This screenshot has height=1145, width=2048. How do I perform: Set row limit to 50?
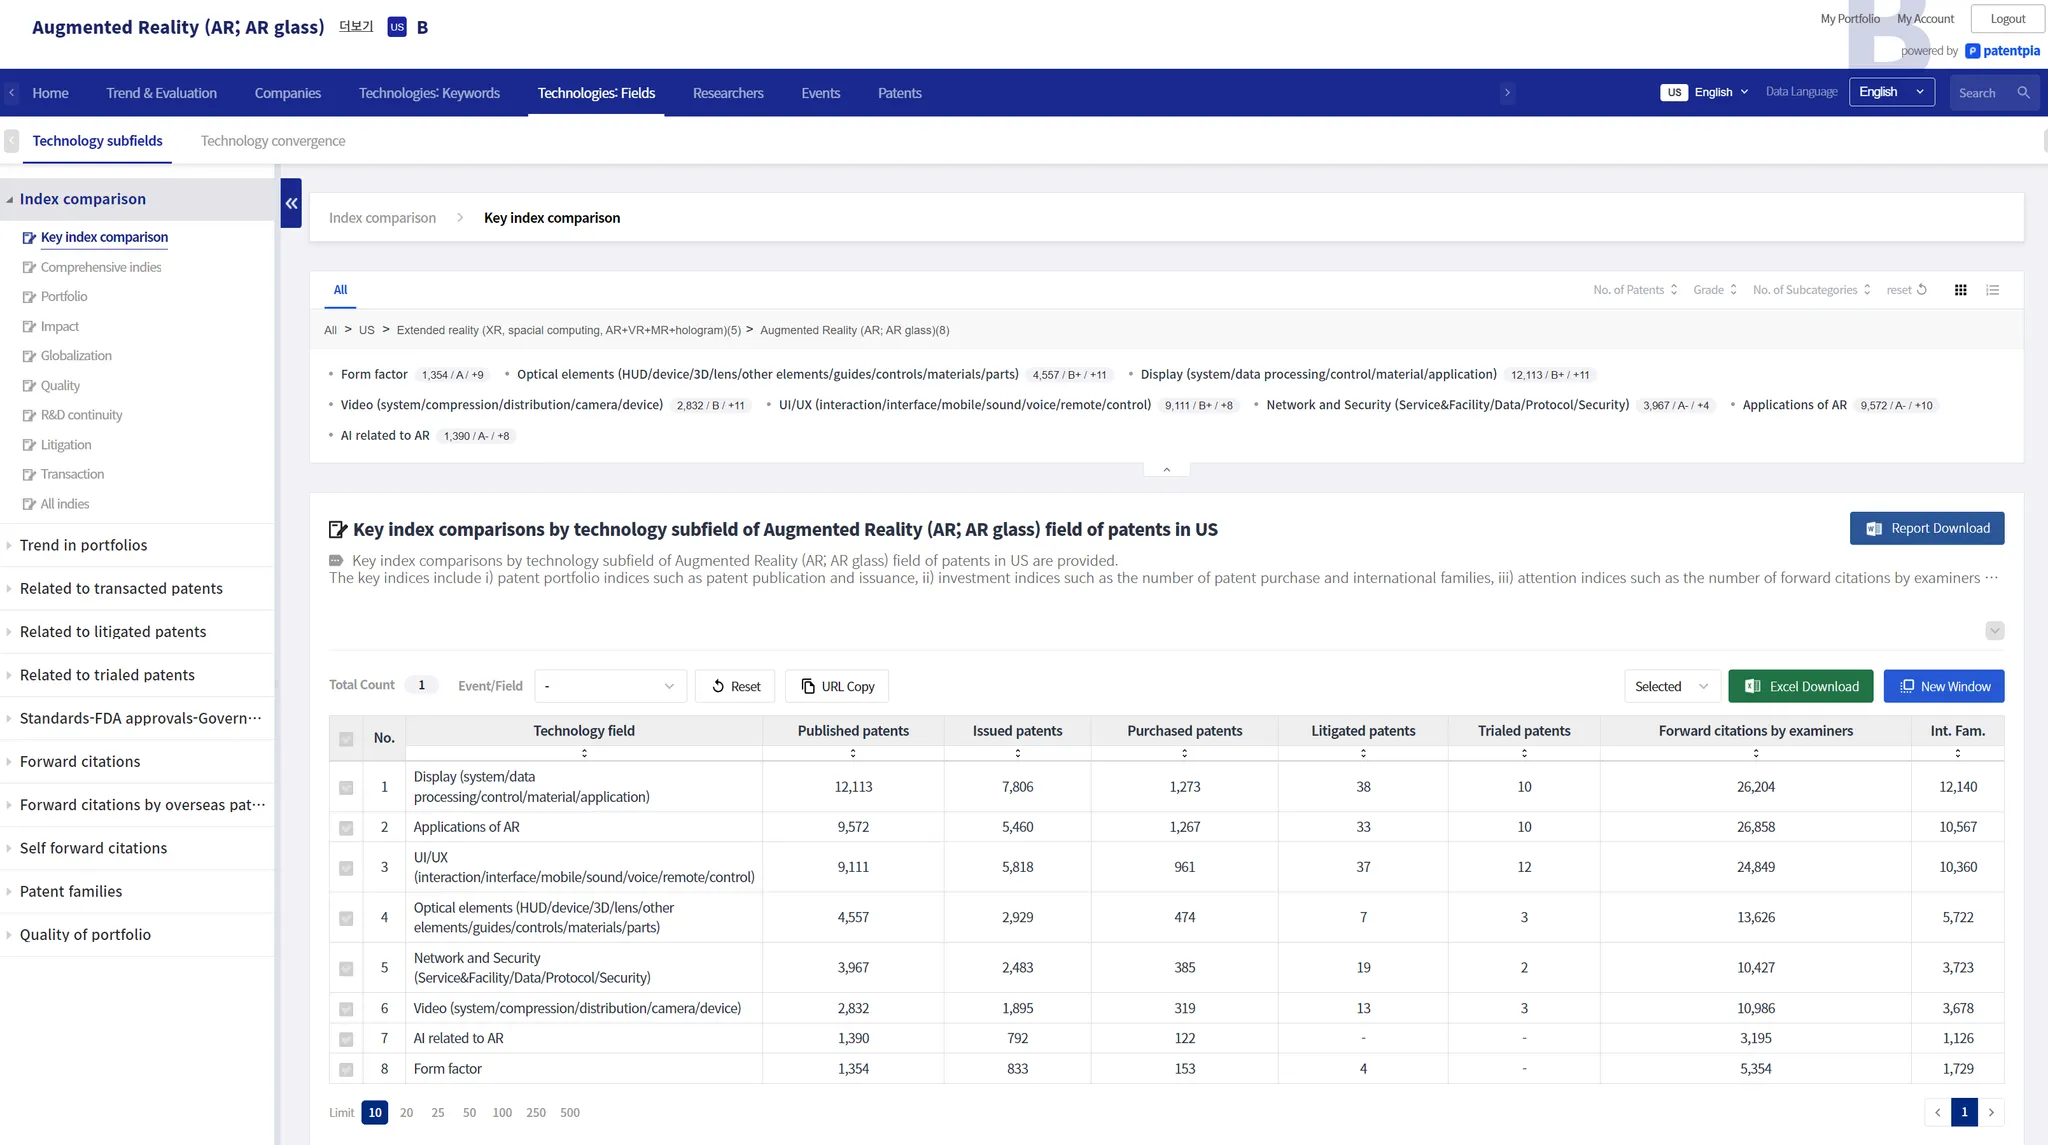click(x=469, y=1112)
